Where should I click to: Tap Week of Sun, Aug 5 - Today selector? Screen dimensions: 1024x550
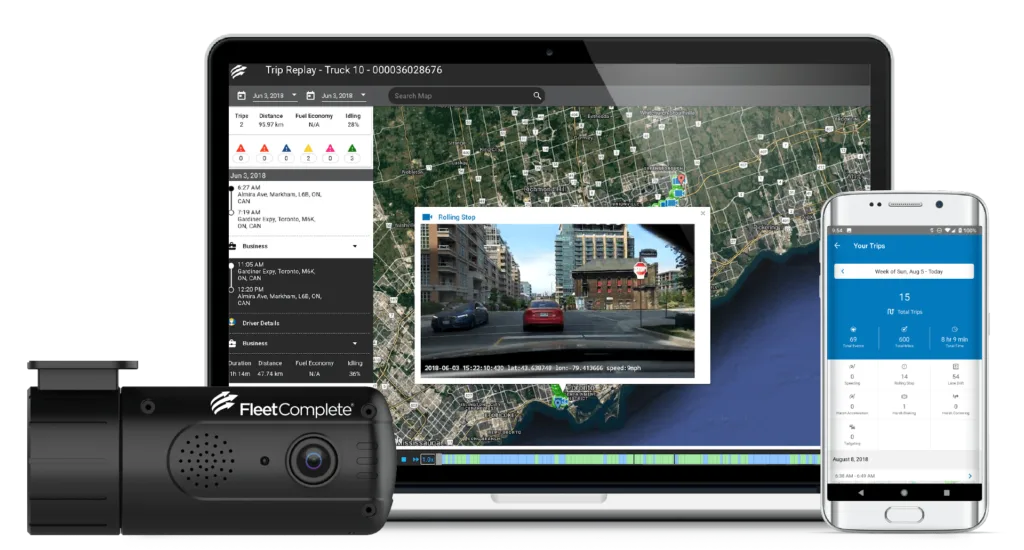coord(904,271)
